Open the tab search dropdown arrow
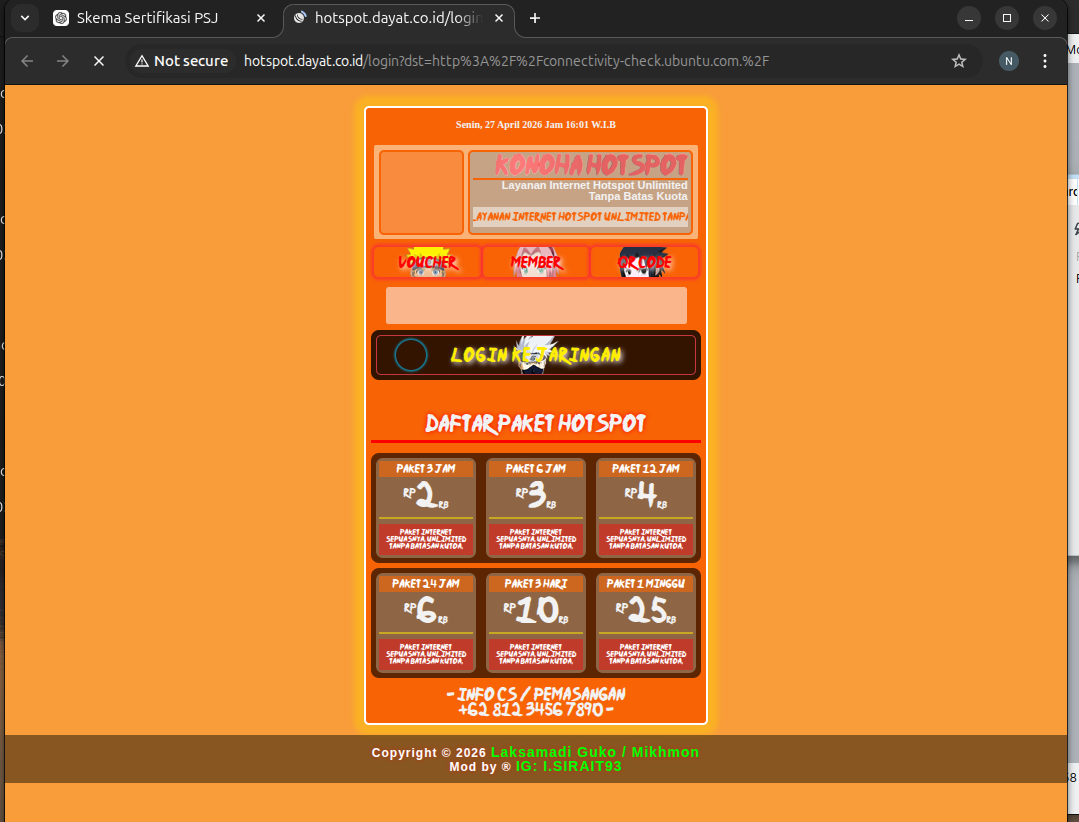This screenshot has width=1079, height=822. tap(25, 18)
